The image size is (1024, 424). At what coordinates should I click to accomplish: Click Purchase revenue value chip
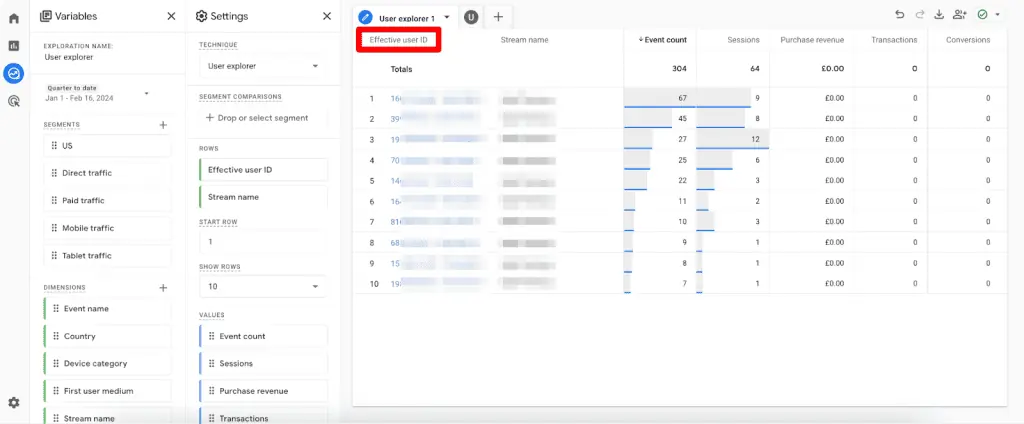pyautogui.click(x=263, y=391)
